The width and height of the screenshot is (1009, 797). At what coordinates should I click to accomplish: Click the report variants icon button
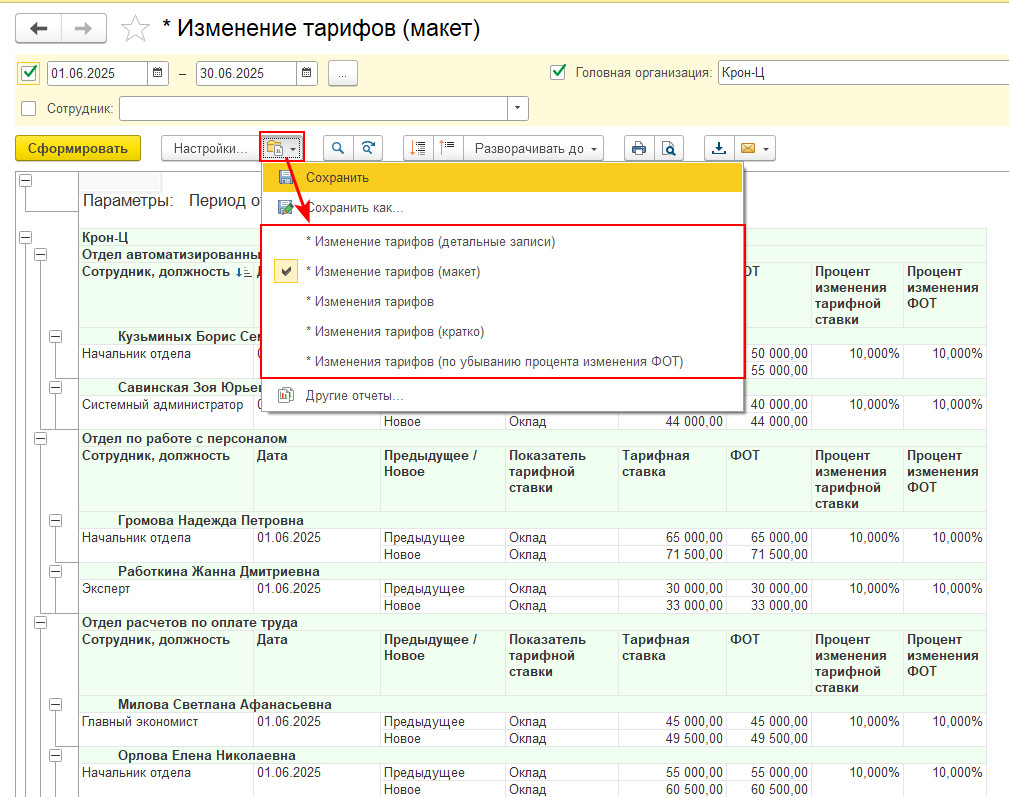coord(281,149)
